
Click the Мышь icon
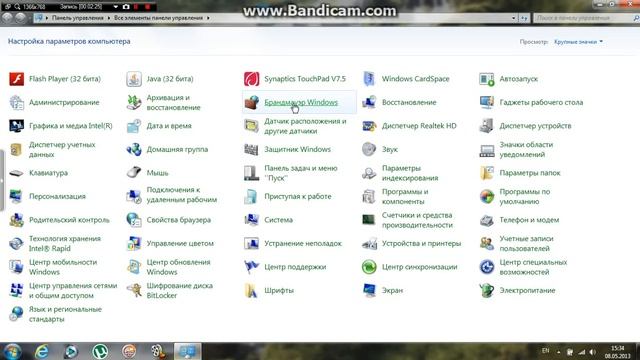[134, 173]
